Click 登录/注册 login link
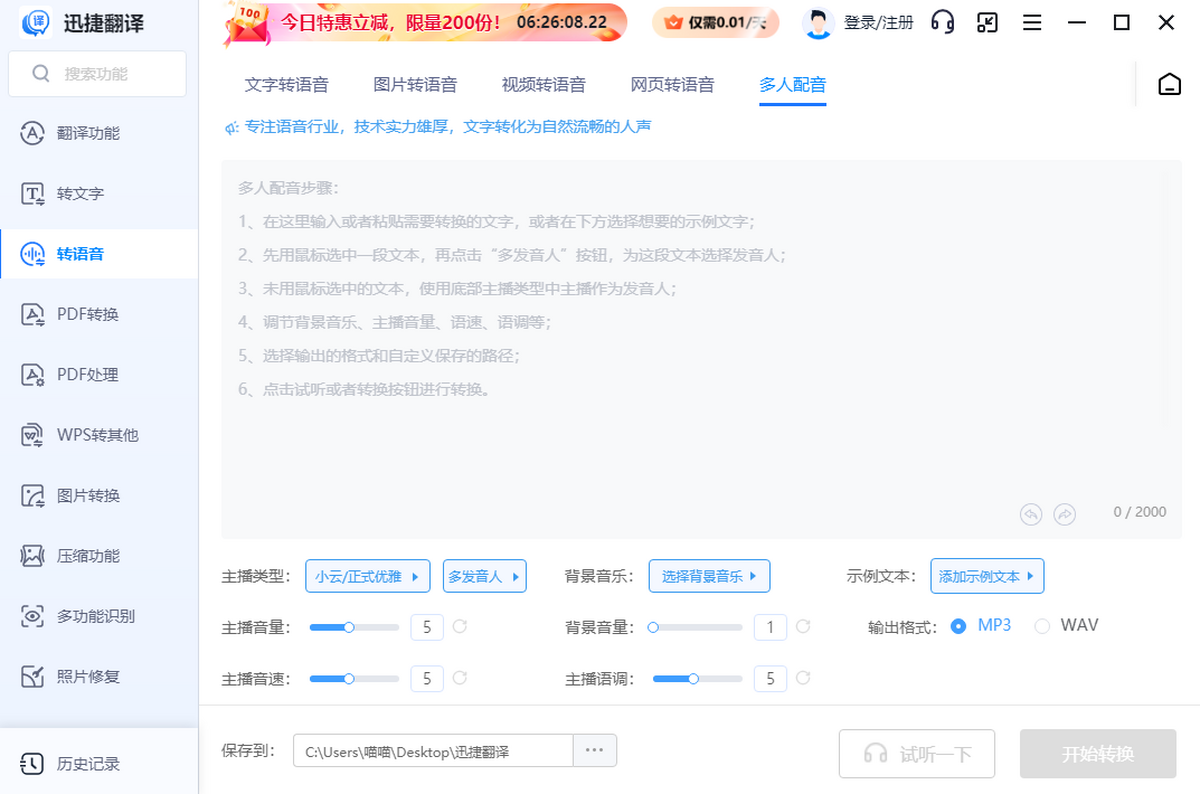1200x794 pixels. tap(879, 22)
